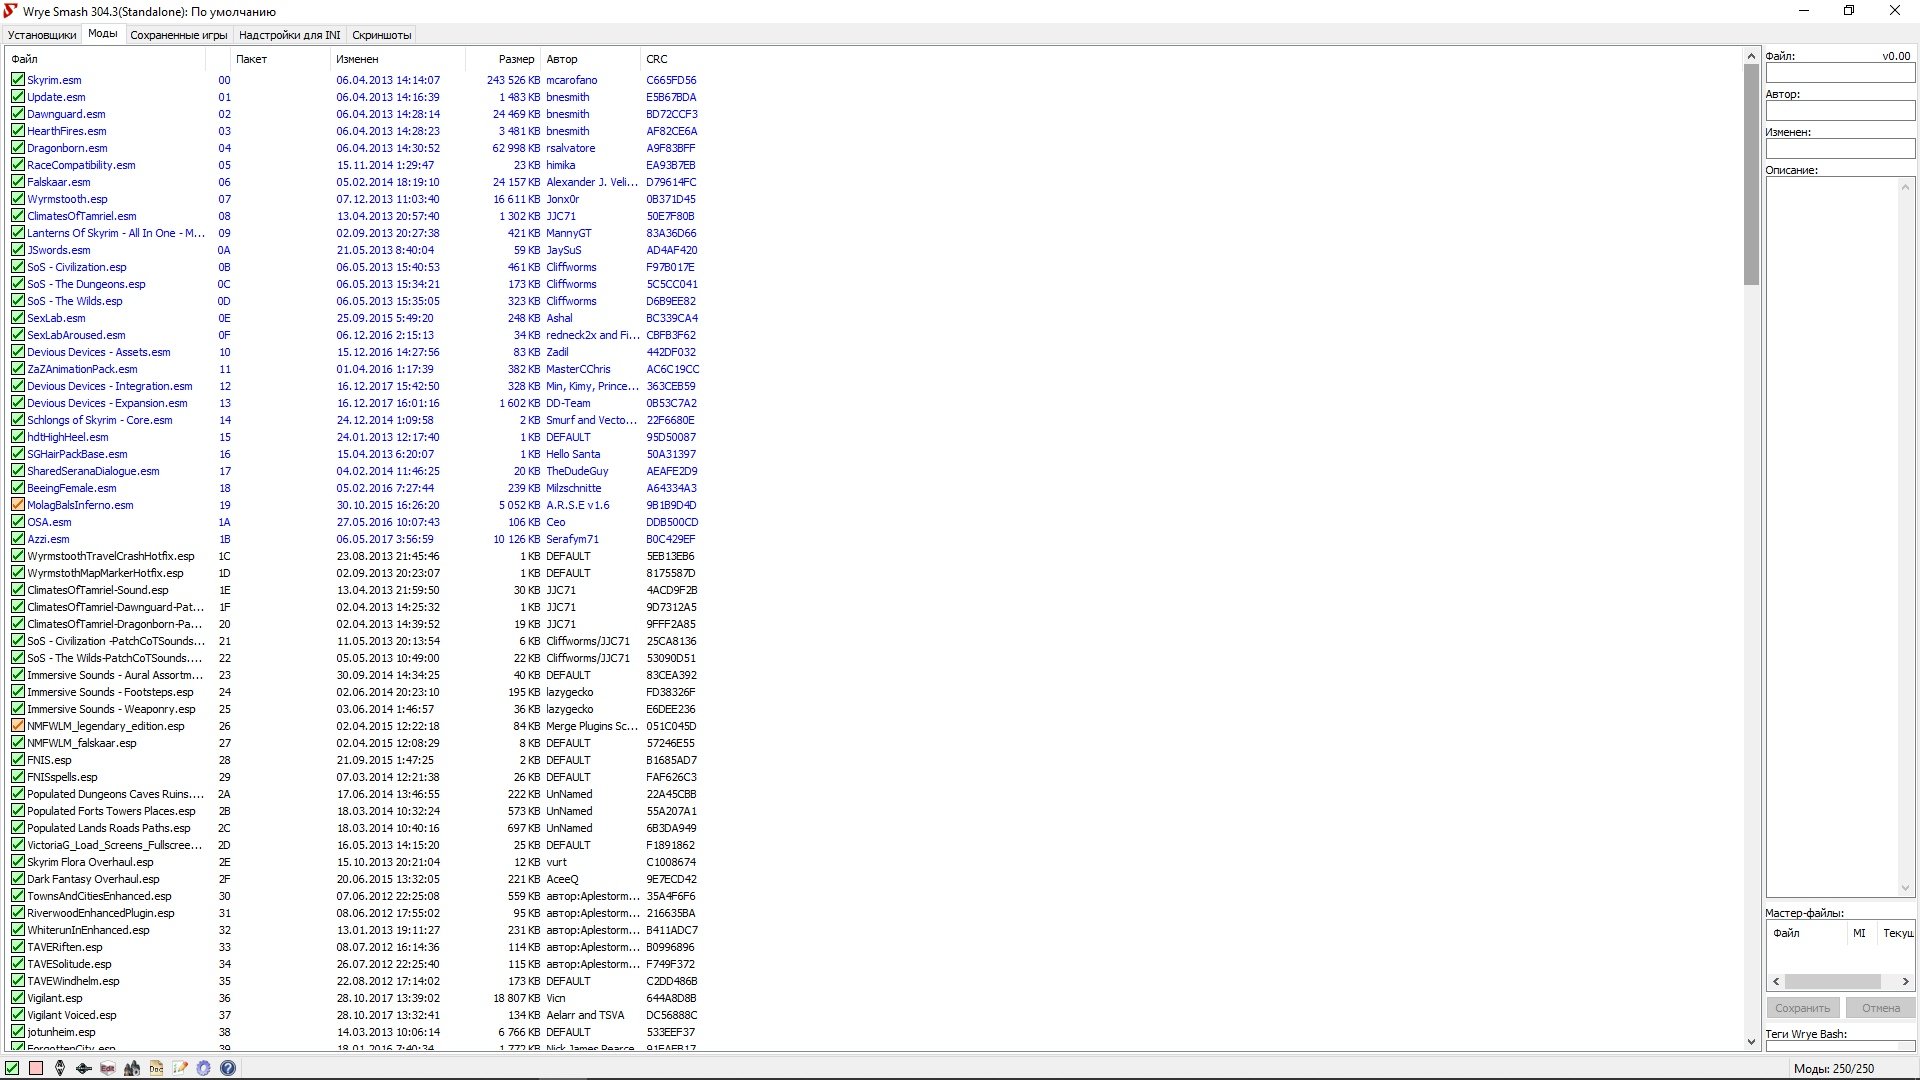This screenshot has height=1080, width=1920.
Task: Click the pink square icon in status bar
Action: [x=36, y=1068]
